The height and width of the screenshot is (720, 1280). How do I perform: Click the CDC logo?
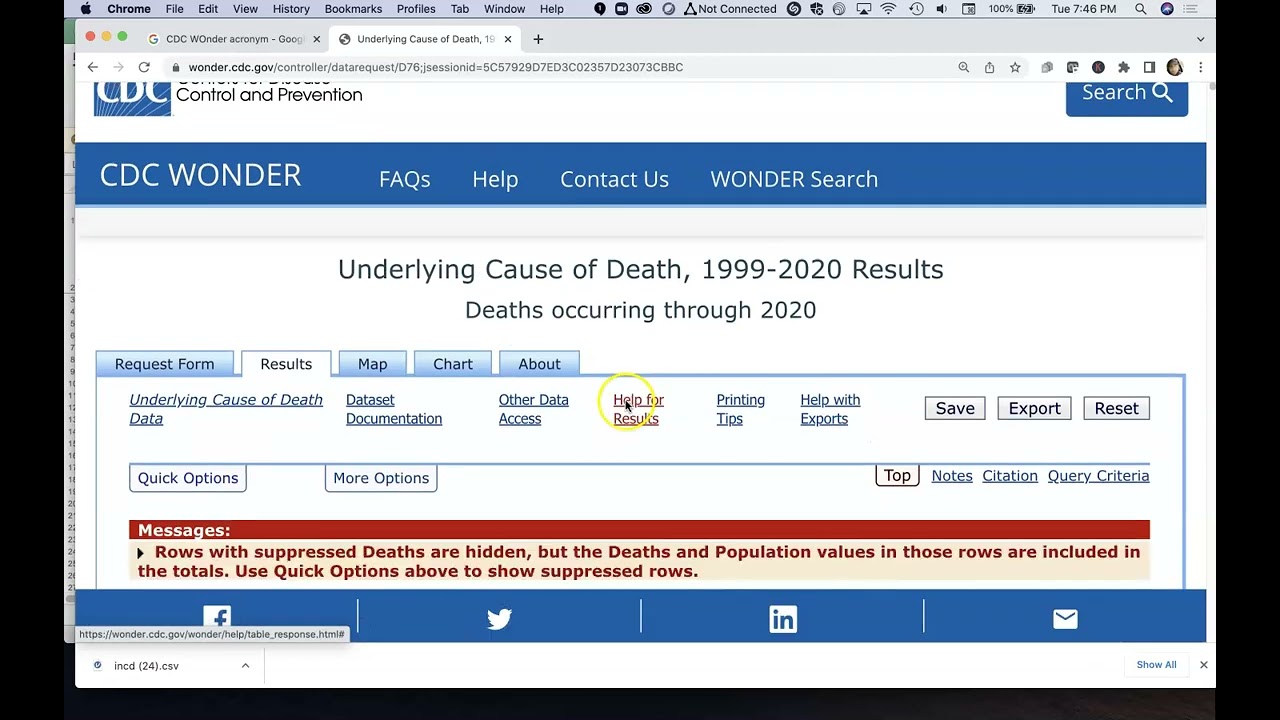[x=132, y=98]
